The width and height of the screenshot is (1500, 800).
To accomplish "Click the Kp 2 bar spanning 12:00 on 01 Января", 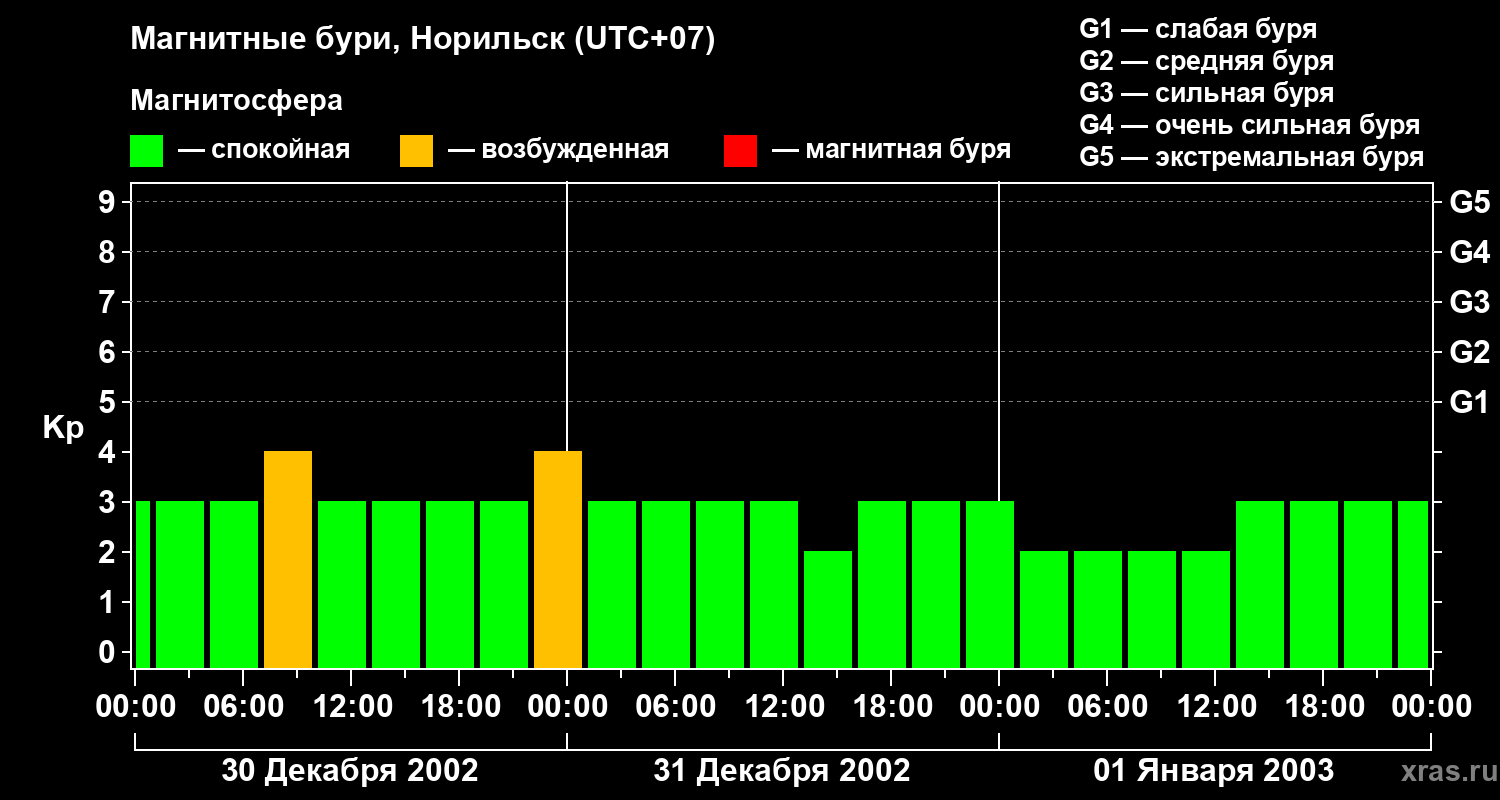I will click(1206, 609).
